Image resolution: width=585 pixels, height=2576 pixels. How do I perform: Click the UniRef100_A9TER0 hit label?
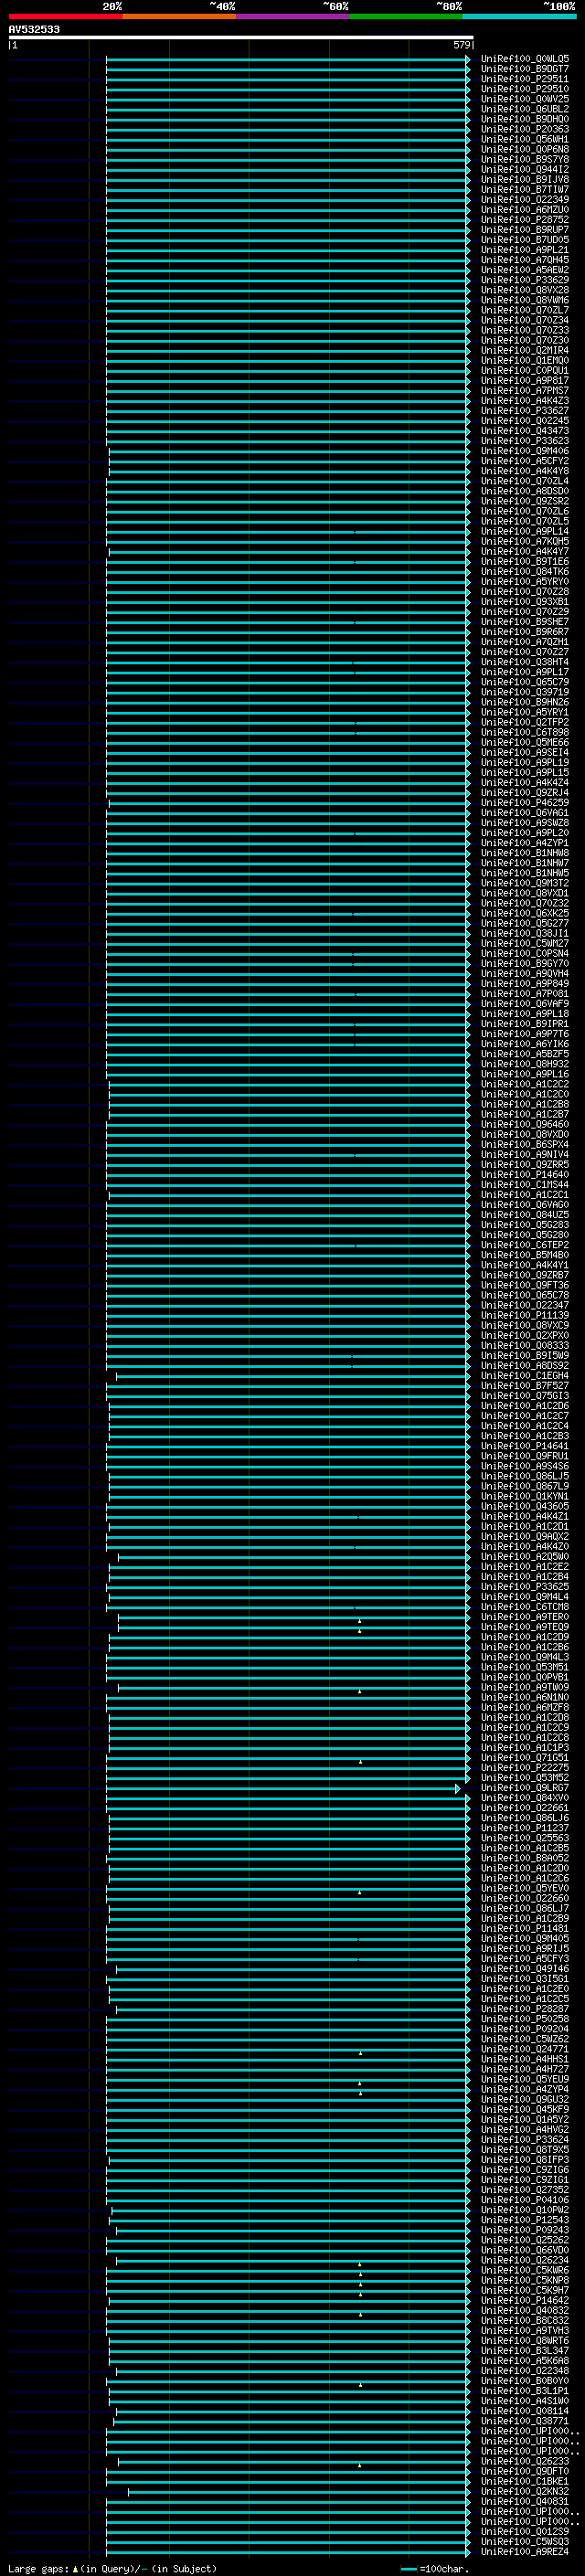(x=524, y=1617)
